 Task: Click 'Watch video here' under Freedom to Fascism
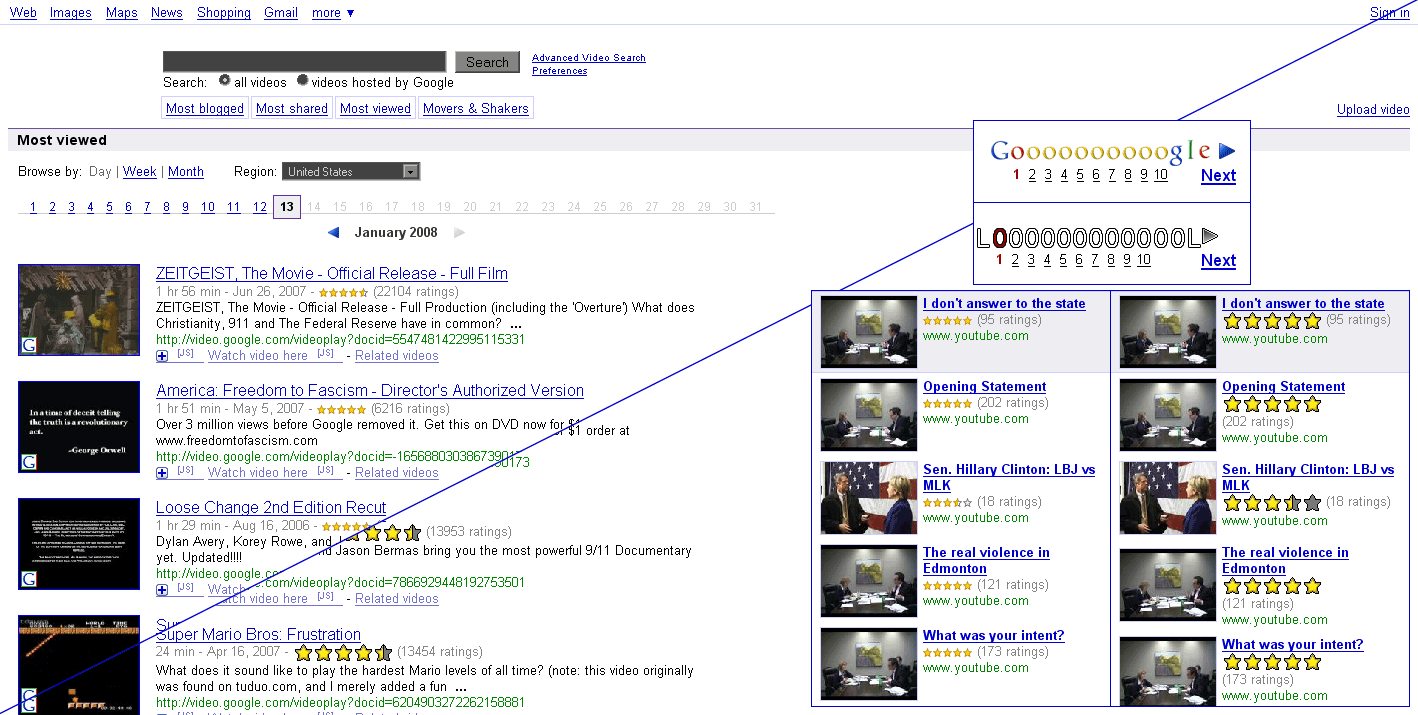tap(258, 473)
